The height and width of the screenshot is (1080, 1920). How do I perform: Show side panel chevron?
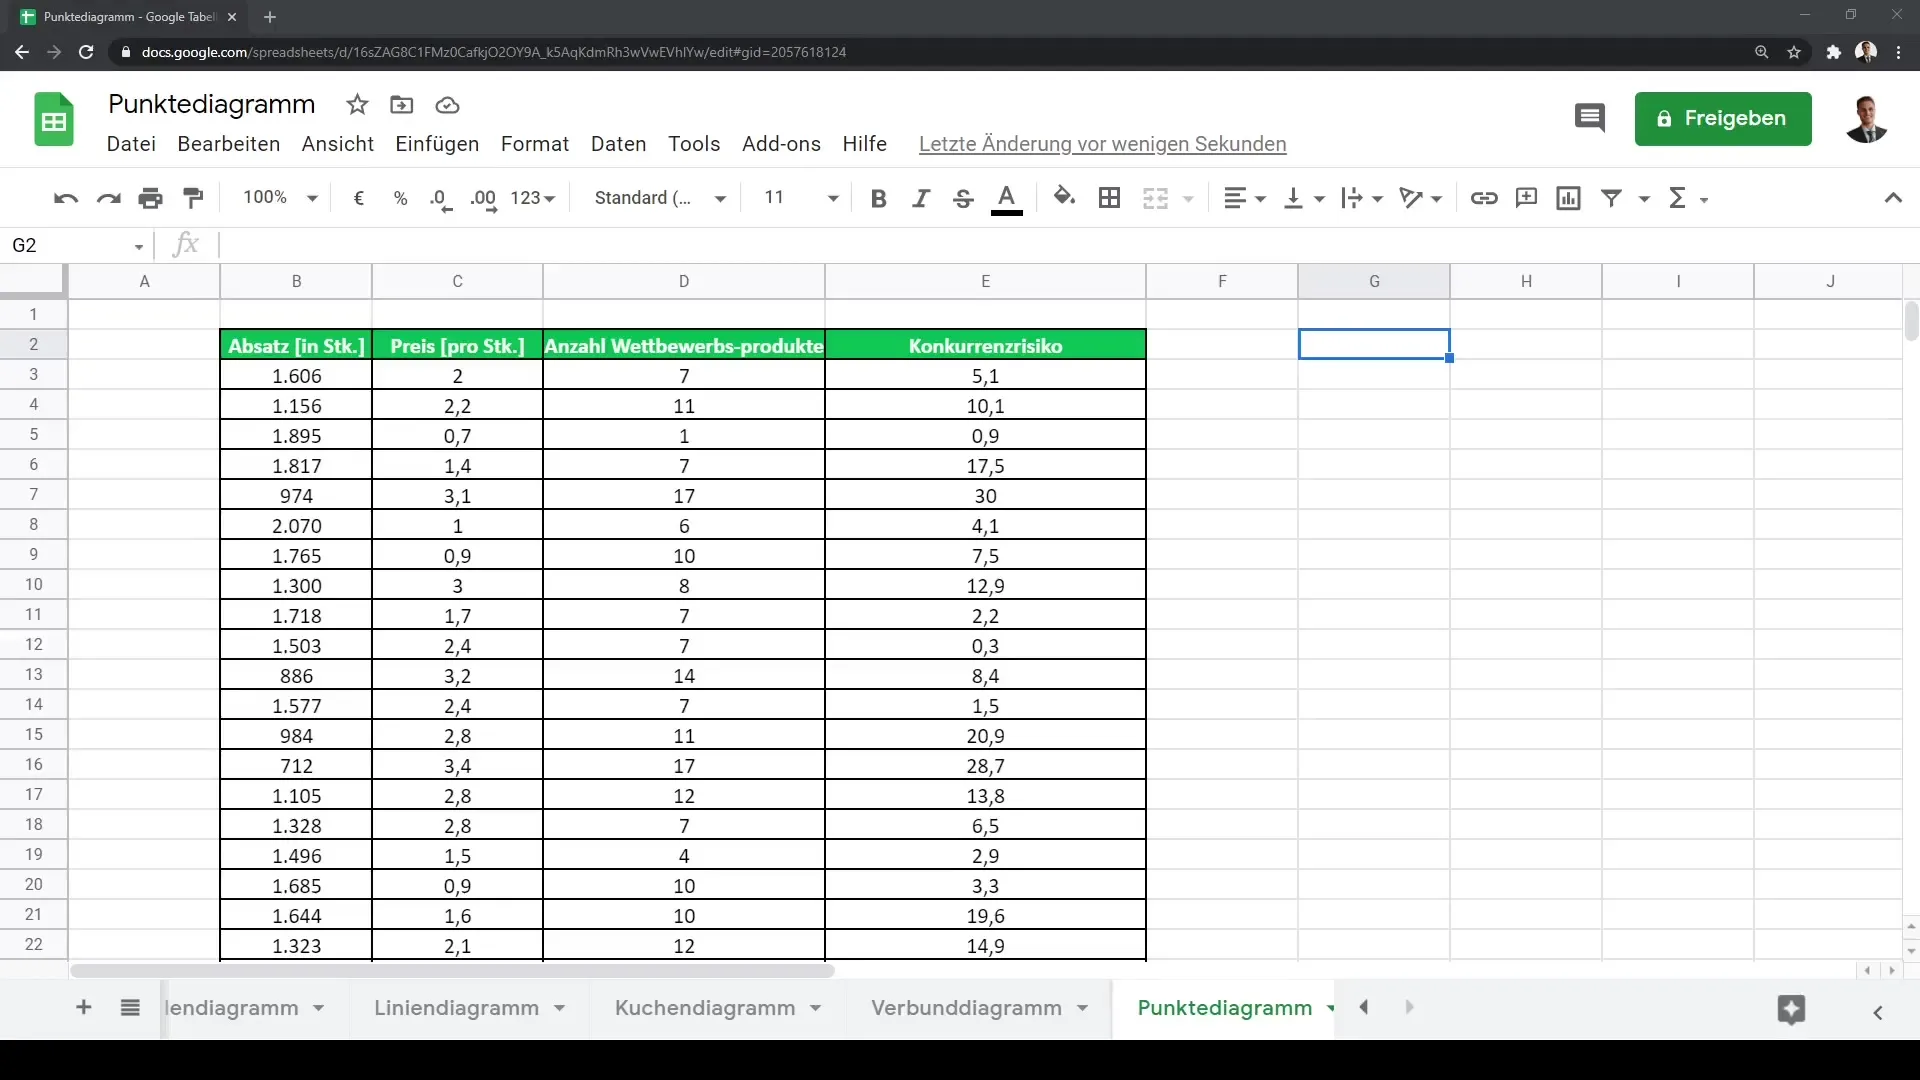pyautogui.click(x=1878, y=1013)
